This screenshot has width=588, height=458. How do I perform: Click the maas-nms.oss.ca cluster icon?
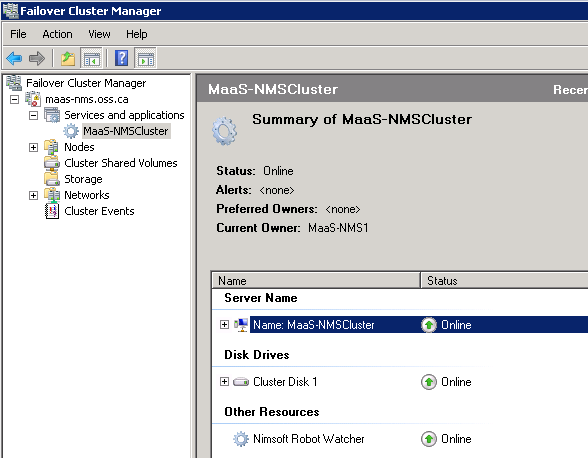click(x=33, y=99)
